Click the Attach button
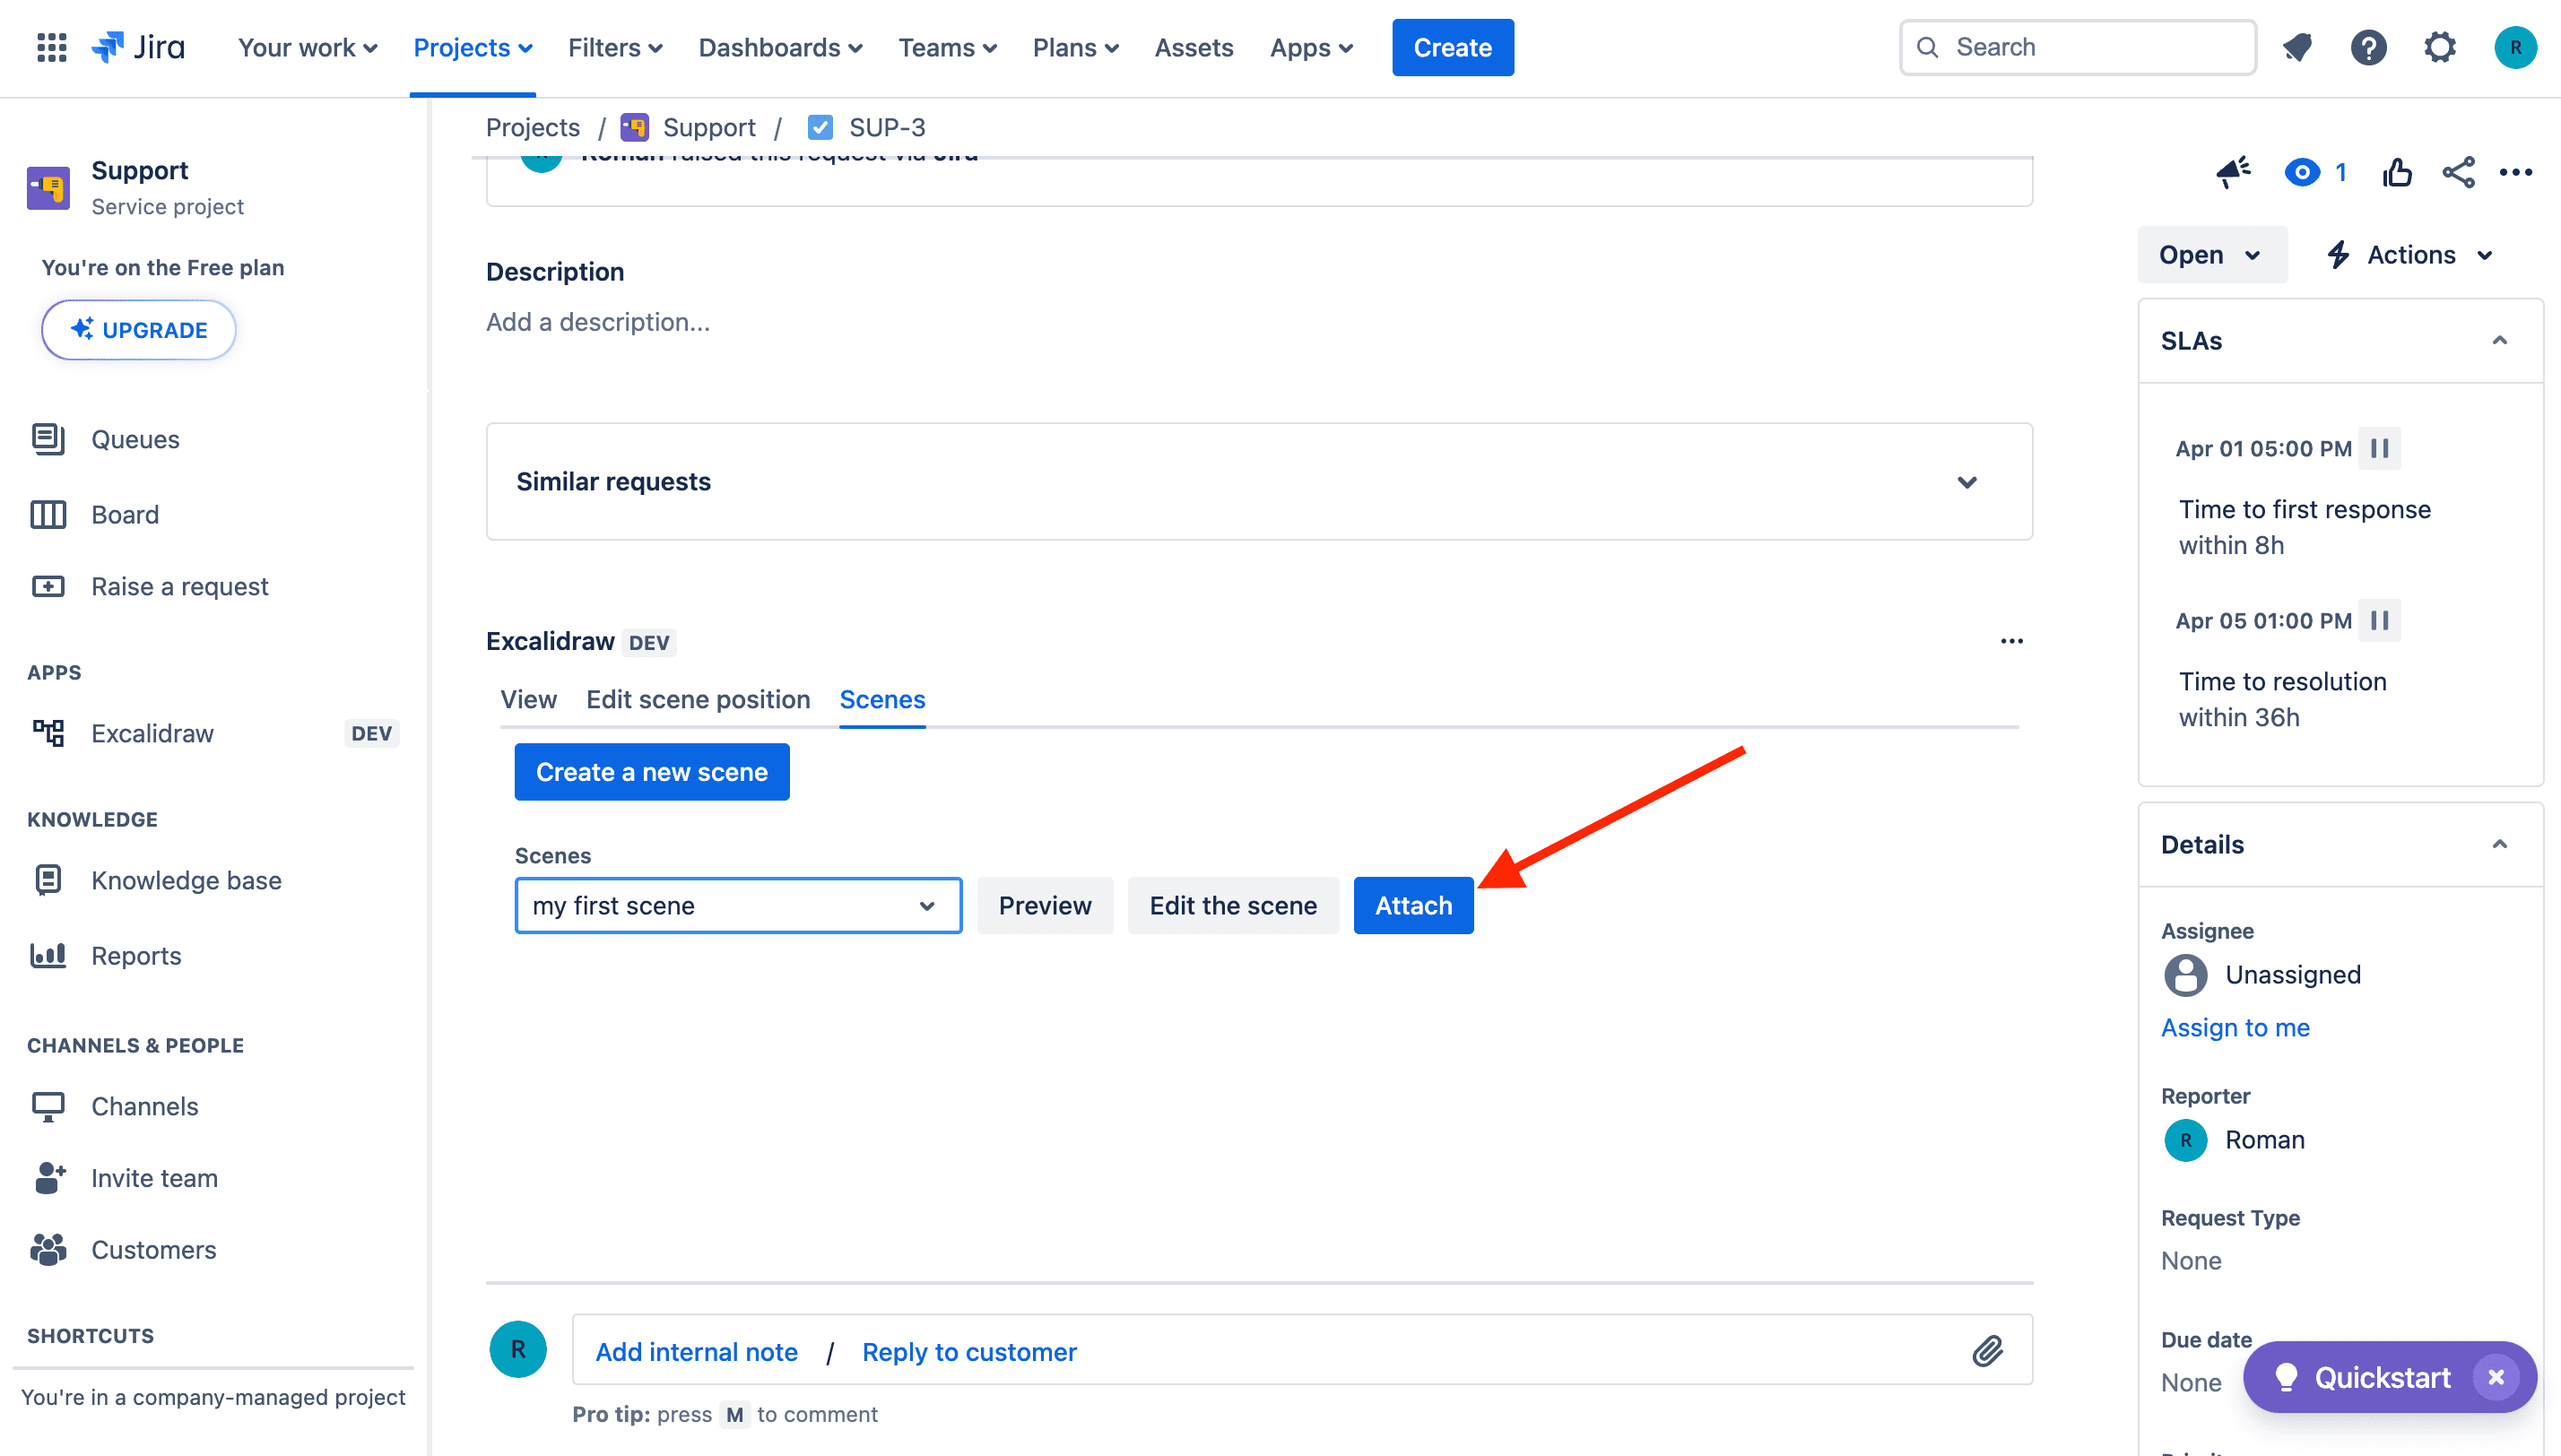 click(1413, 905)
